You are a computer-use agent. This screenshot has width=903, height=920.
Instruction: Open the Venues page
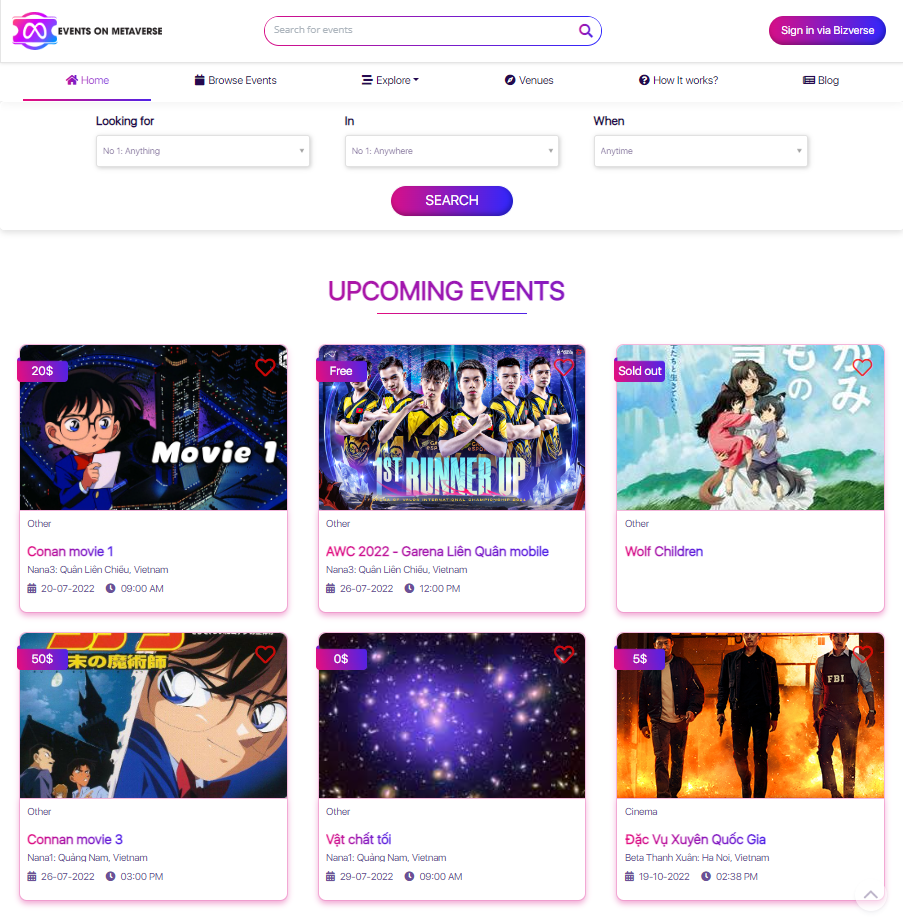click(x=529, y=80)
